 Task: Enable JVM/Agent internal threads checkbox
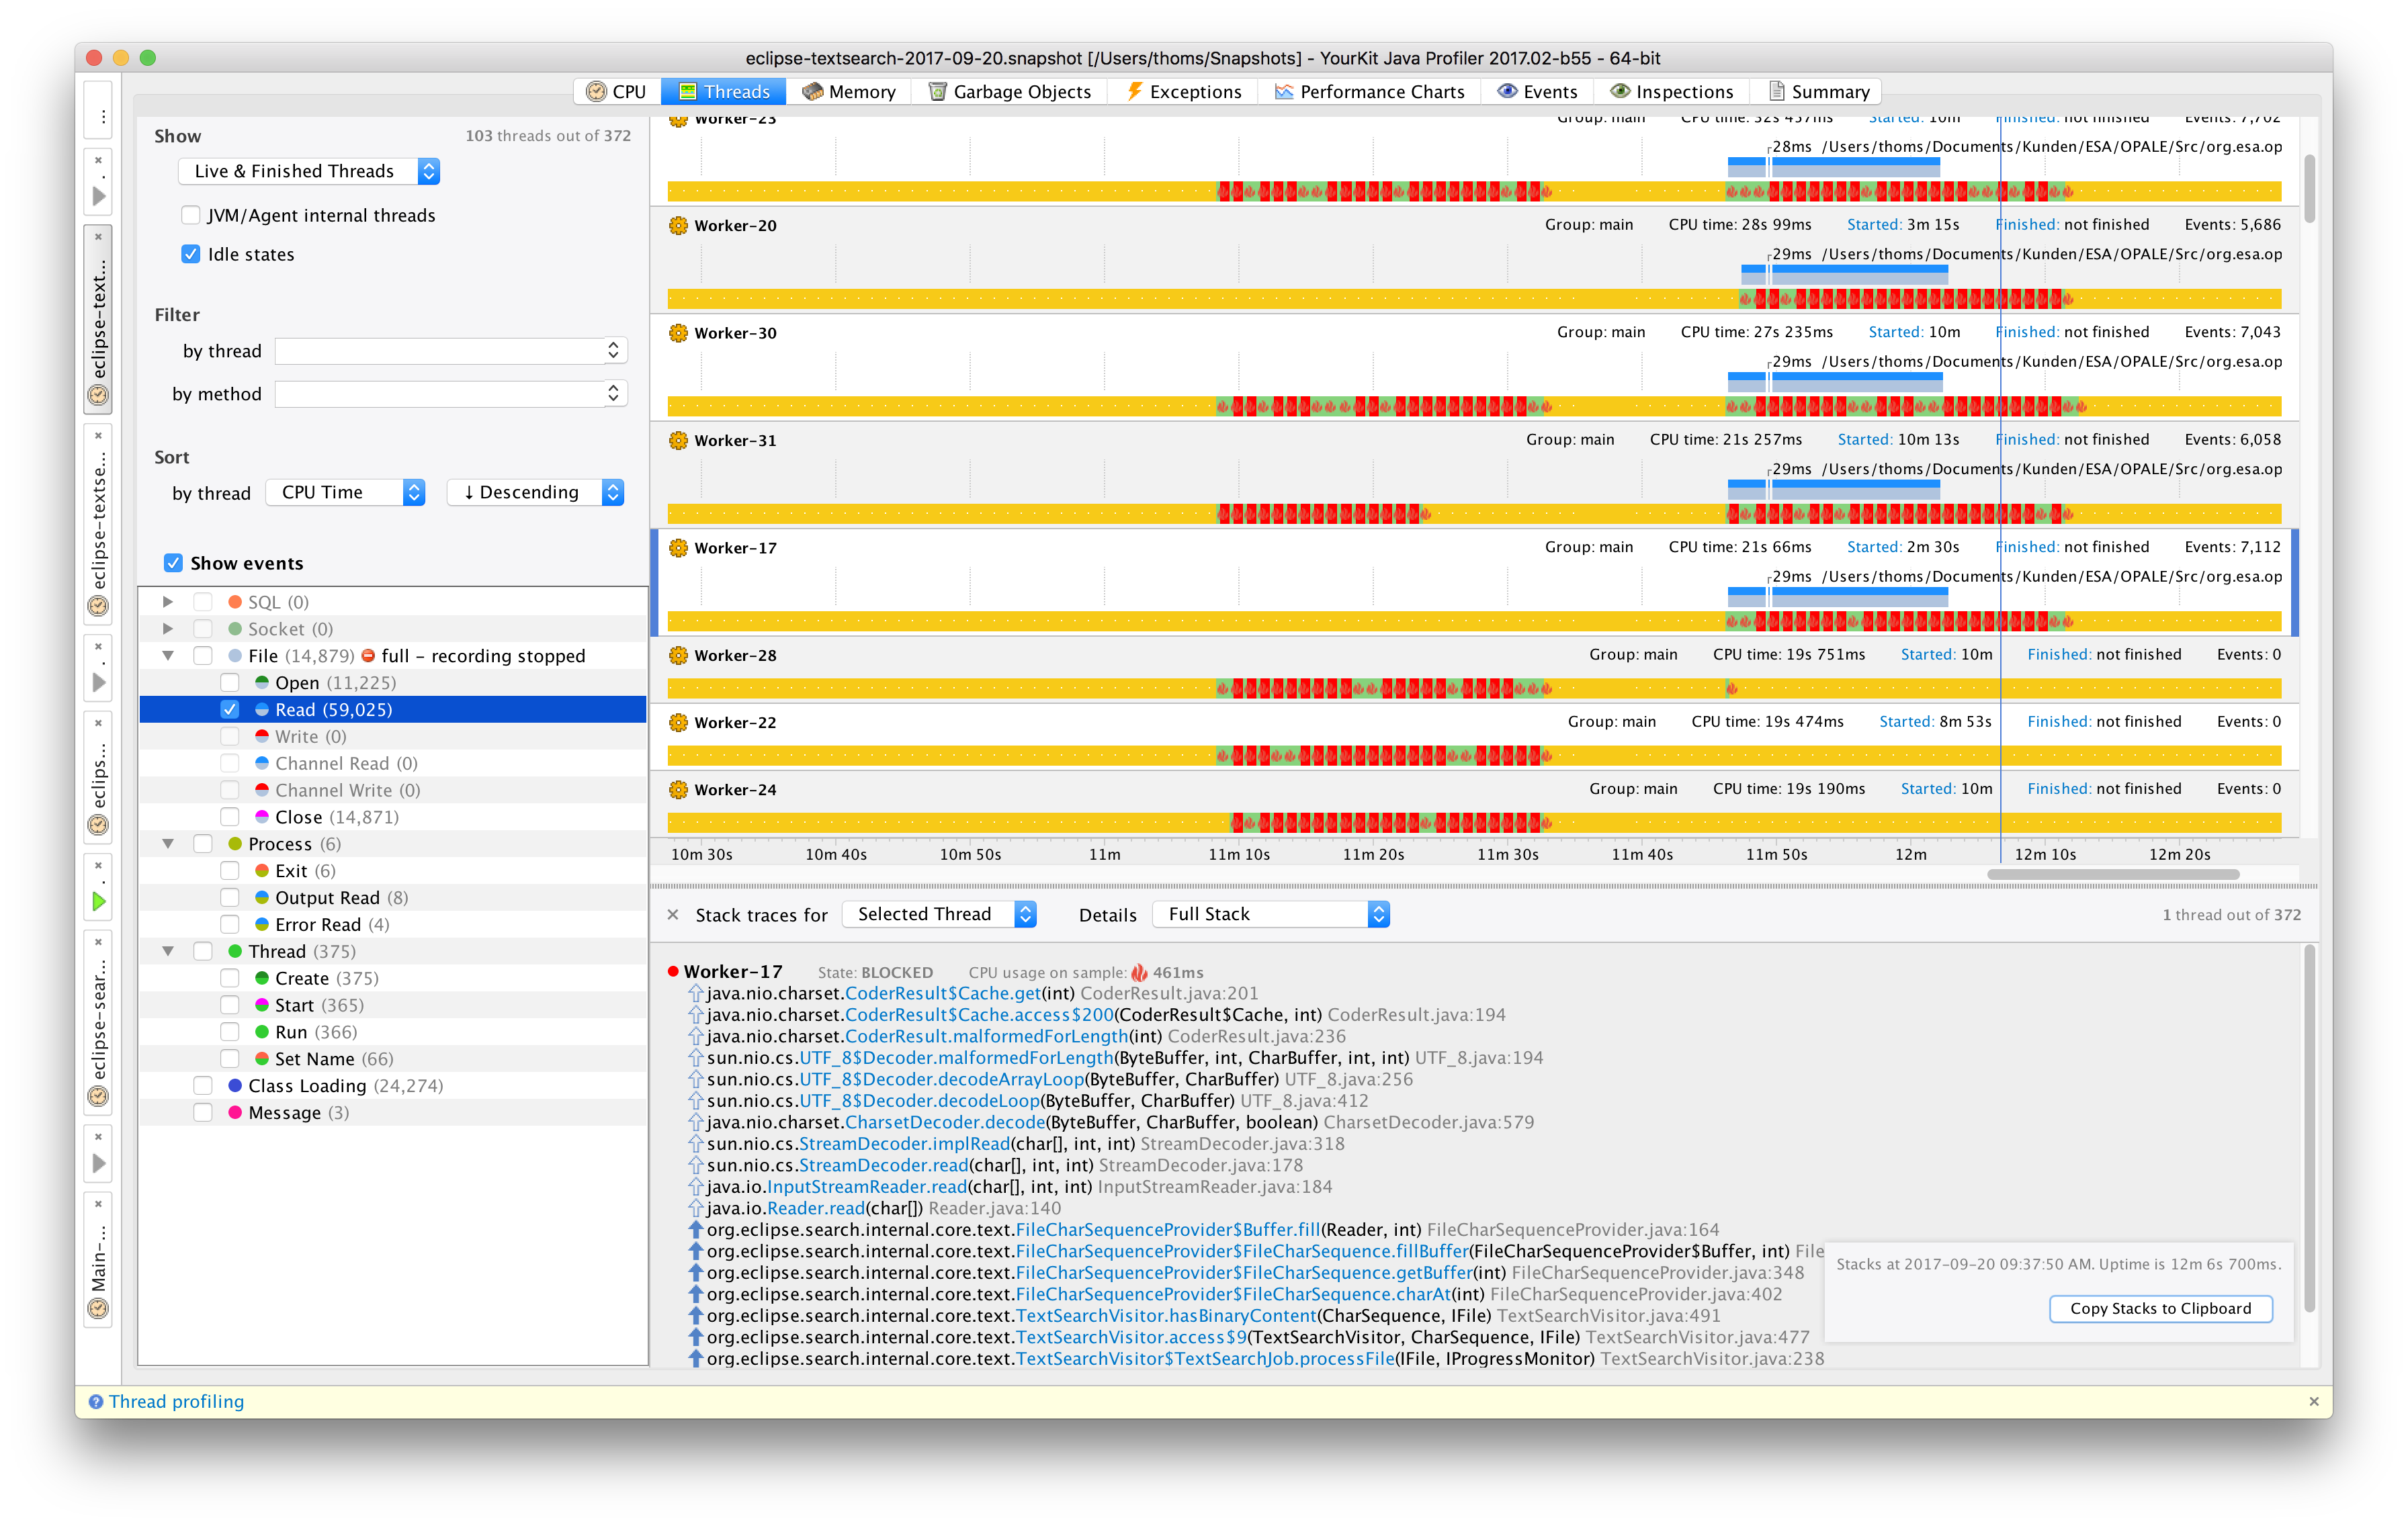tap(191, 215)
